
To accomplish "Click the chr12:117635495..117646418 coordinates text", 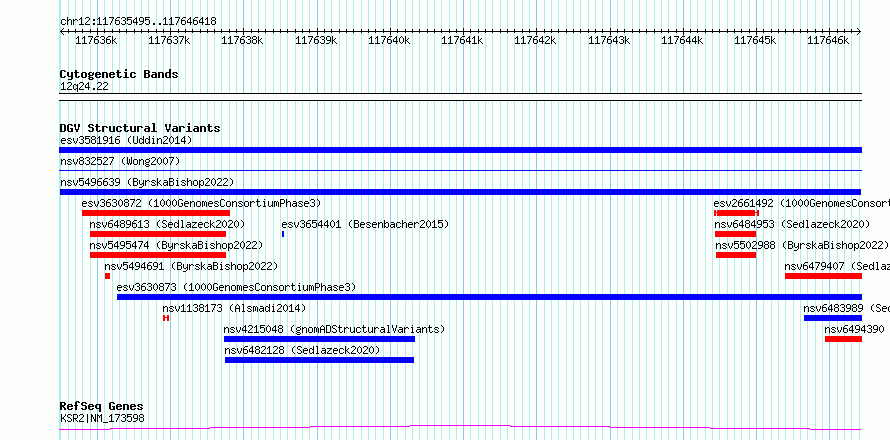I will point(138,22).
